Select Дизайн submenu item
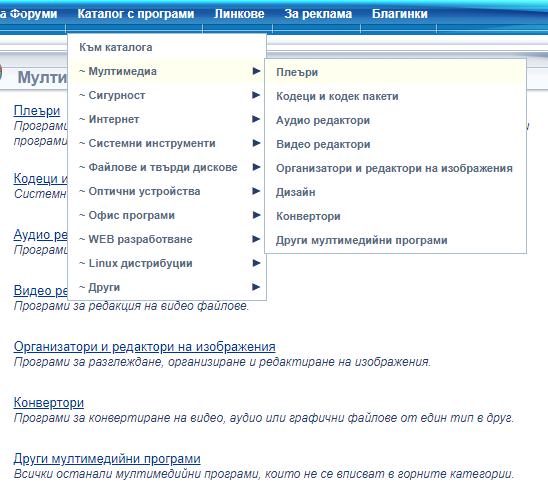 point(395,192)
